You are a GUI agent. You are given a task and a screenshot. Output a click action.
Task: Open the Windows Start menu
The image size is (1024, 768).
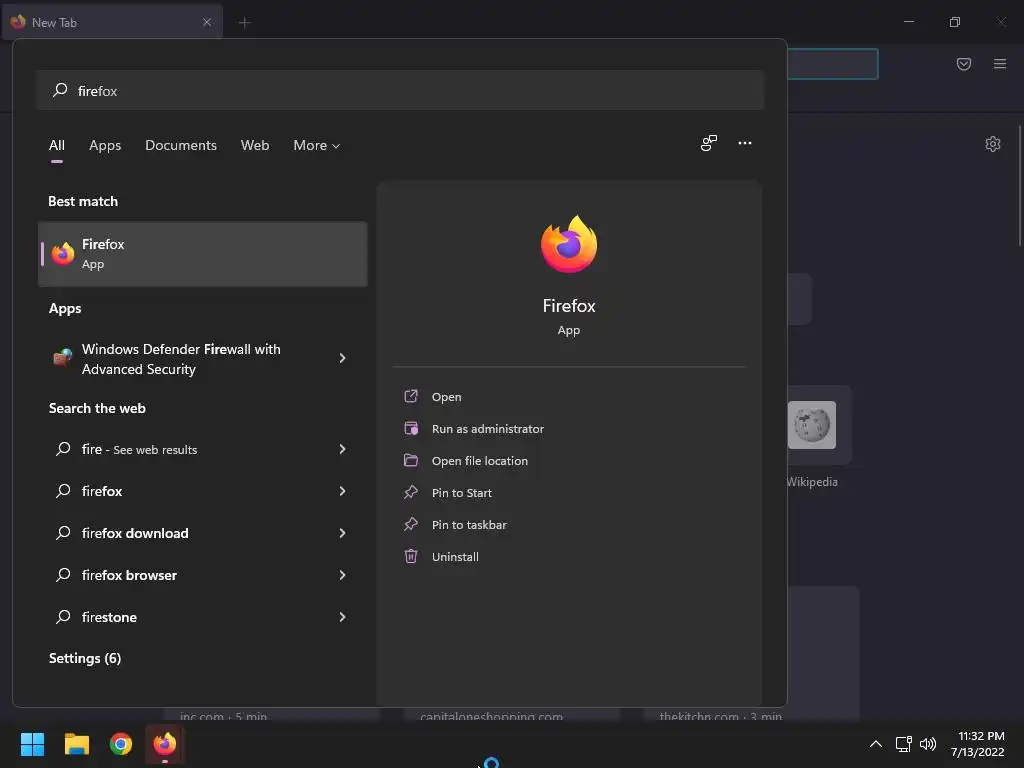coord(32,744)
